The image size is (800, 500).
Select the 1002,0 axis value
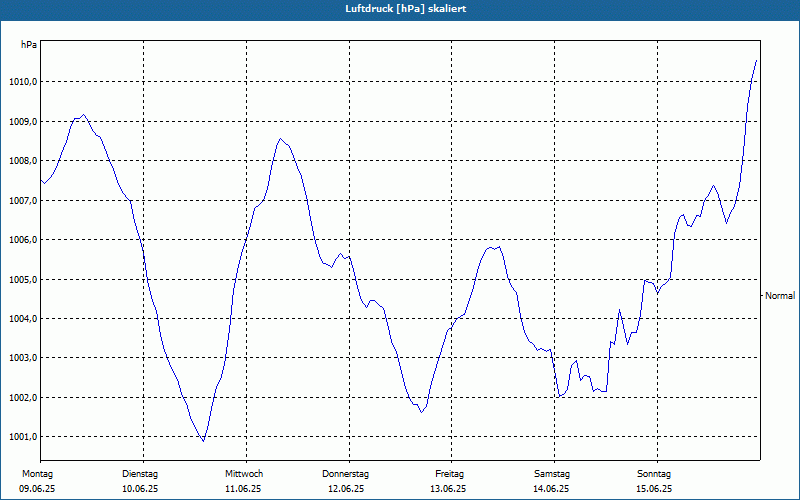coord(23,397)
